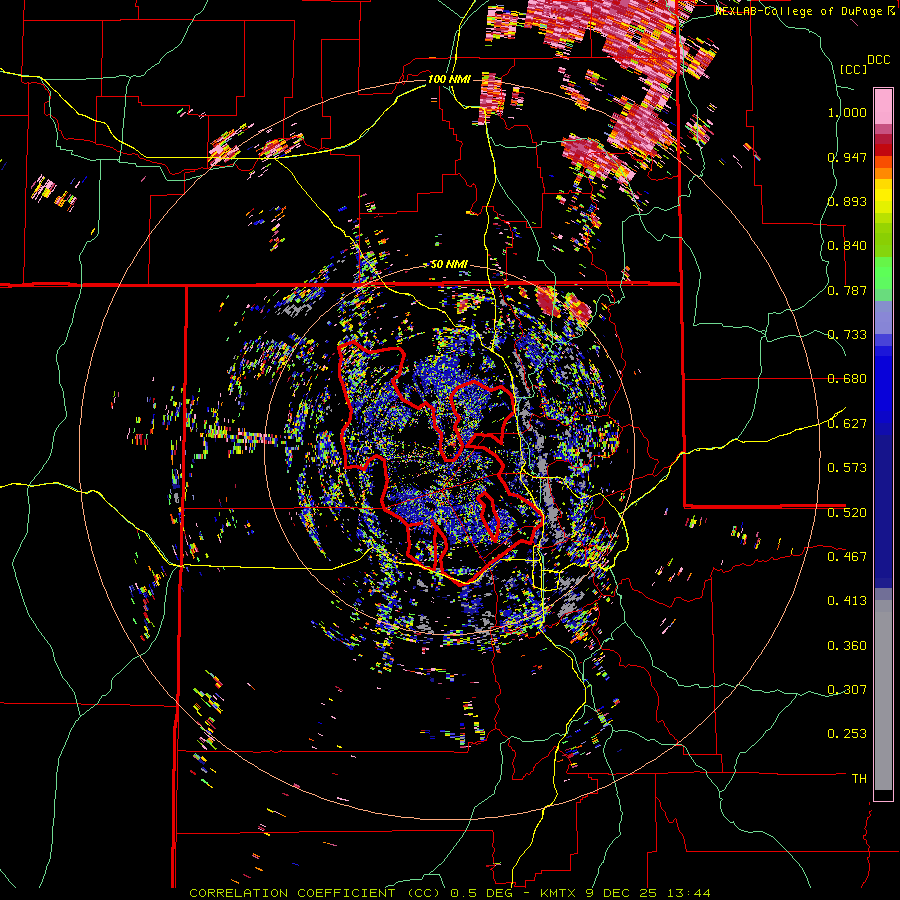
Task: Click the 0.360 legend value
Action: point(847,646)
